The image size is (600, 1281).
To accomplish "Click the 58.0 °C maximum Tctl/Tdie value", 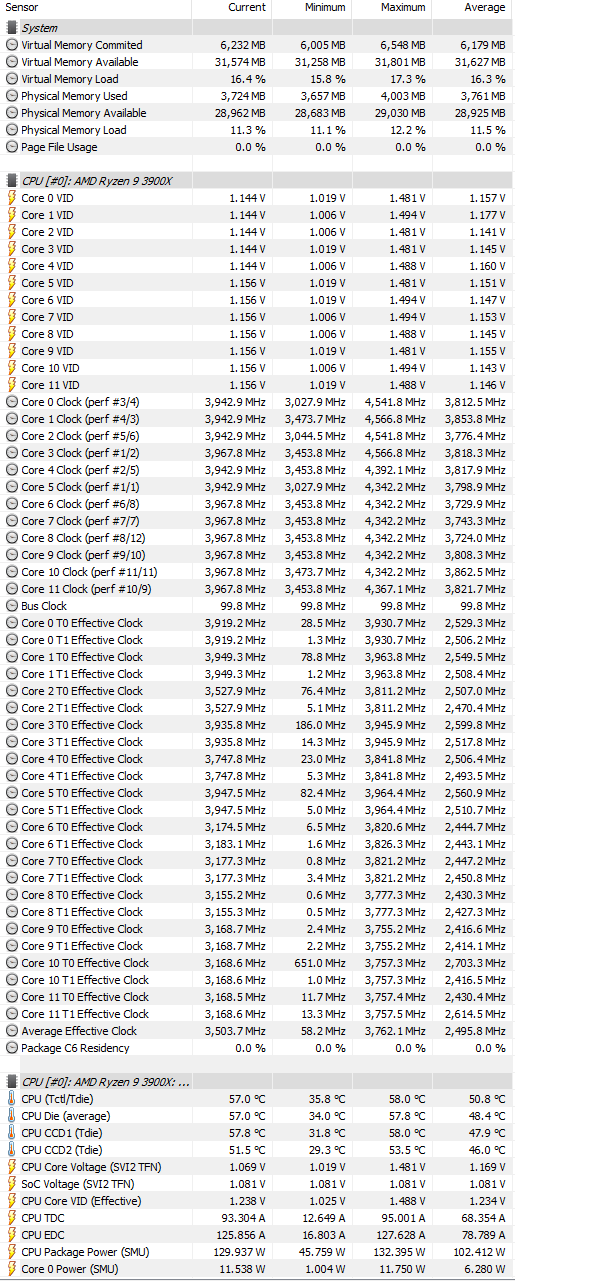I will (407, 1099).
